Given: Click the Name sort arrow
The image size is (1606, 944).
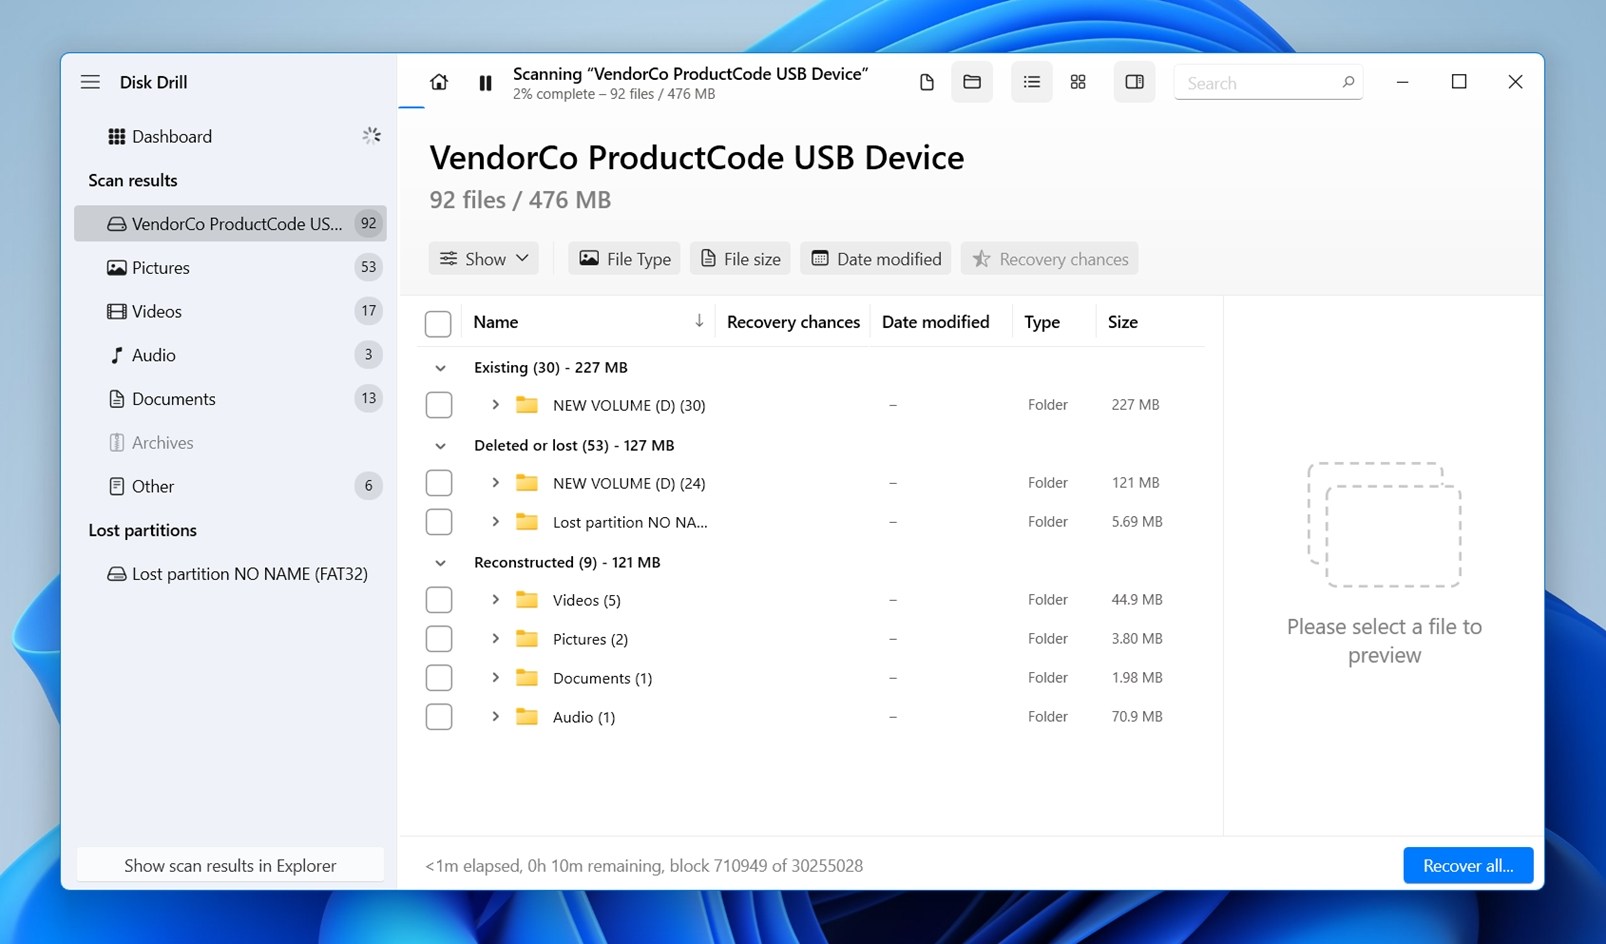Looking at the screenshot, I should tap(699, 321).
